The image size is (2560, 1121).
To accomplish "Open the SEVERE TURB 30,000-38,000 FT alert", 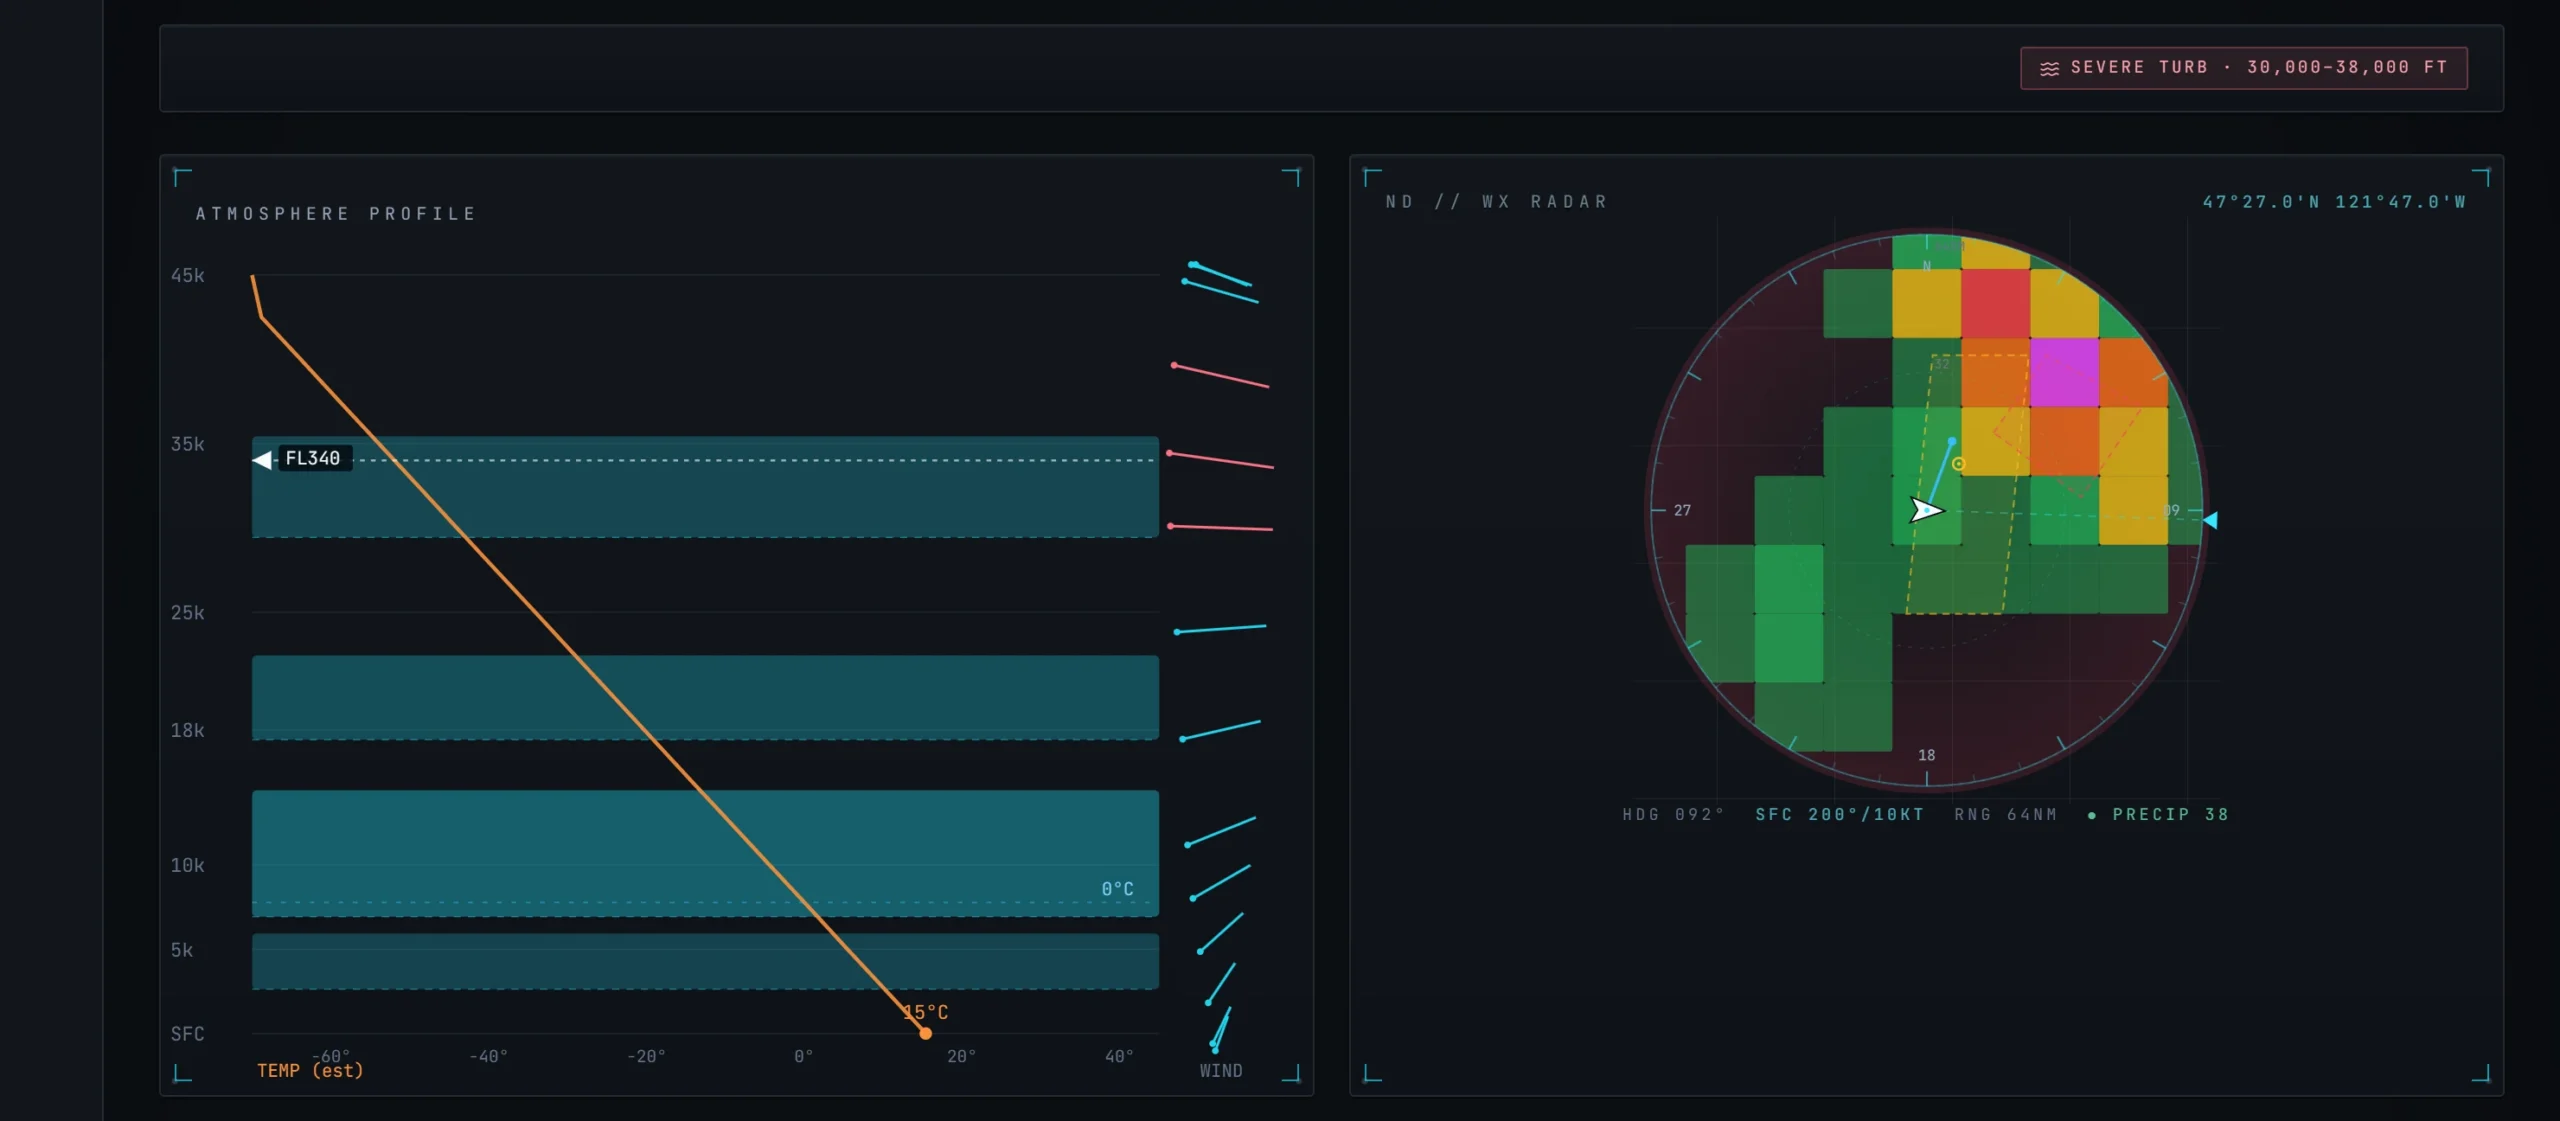I will click(2243, 68).
